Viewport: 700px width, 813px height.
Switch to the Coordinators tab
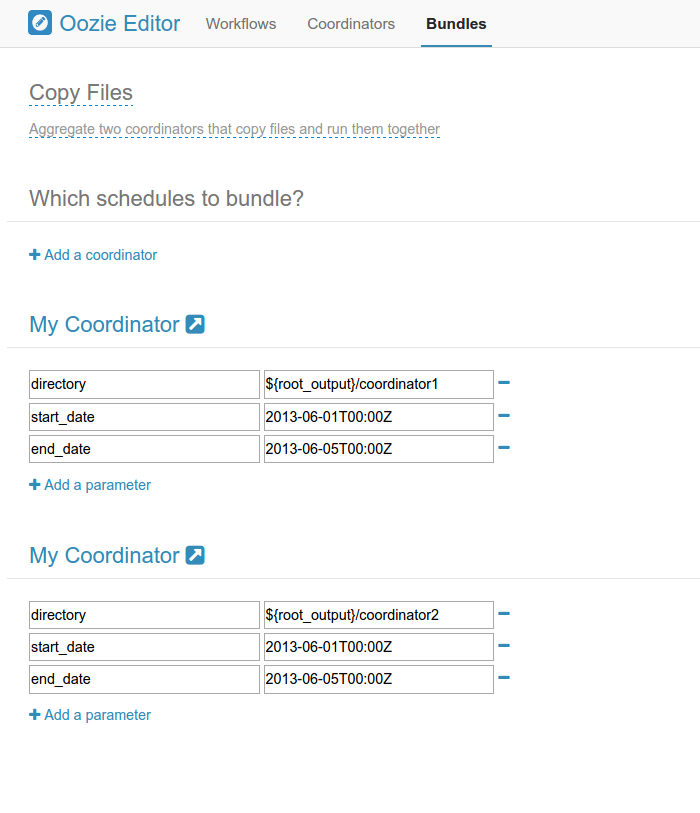click(351, 24)
